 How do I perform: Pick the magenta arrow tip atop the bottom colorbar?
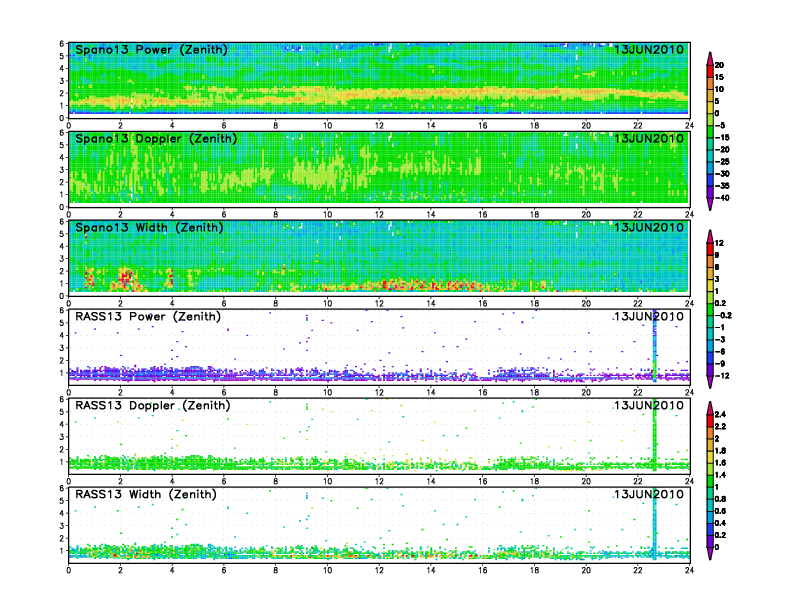pyautogui.click(x=710, y=408)
